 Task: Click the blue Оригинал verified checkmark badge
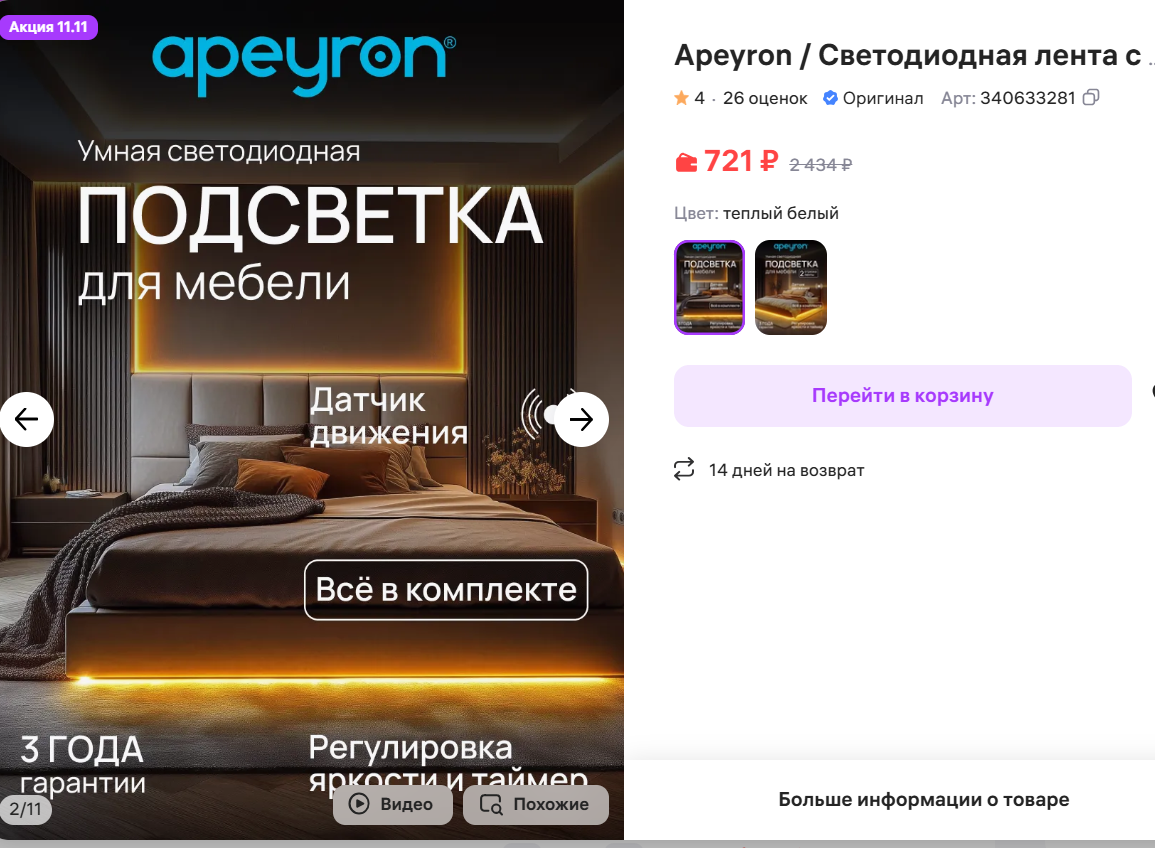click(830, 98)
